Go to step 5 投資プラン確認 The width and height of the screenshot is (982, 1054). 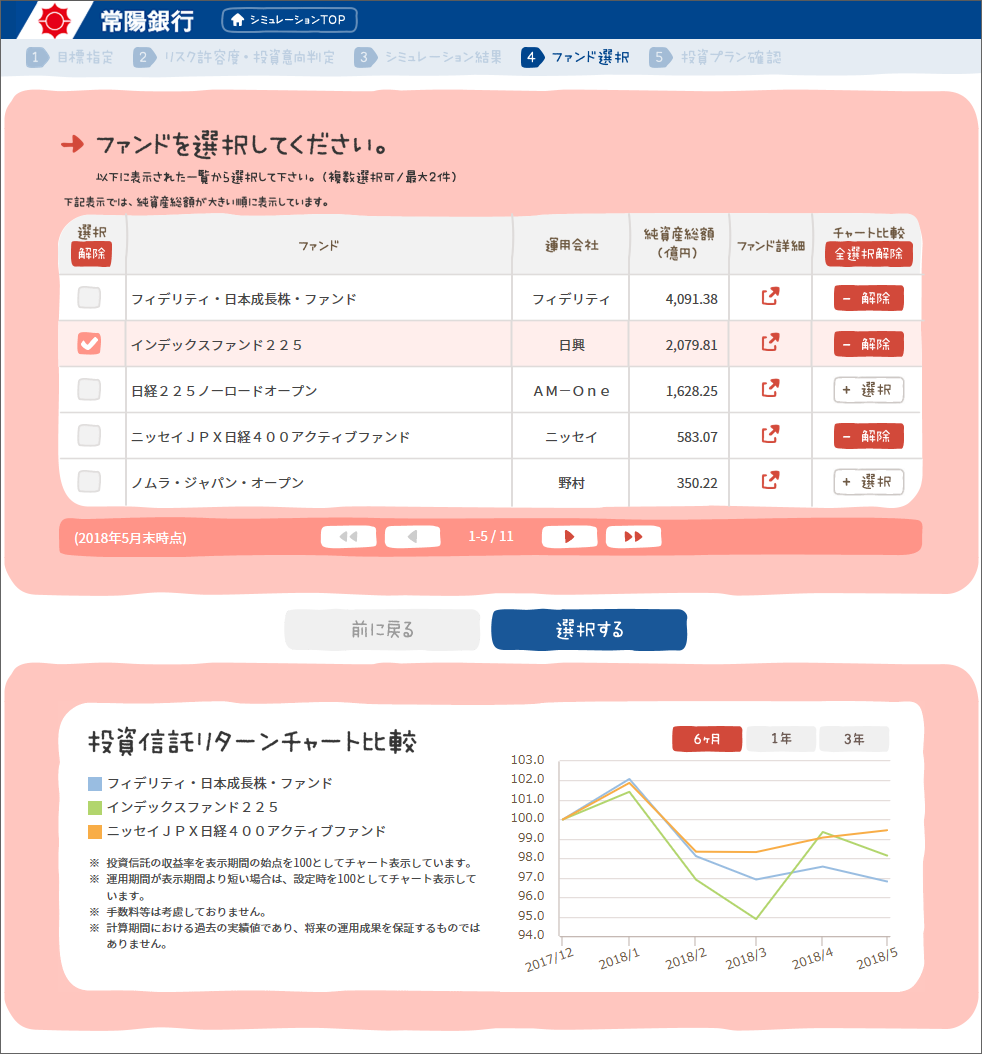pyautogui.click(x=715, y=57)
